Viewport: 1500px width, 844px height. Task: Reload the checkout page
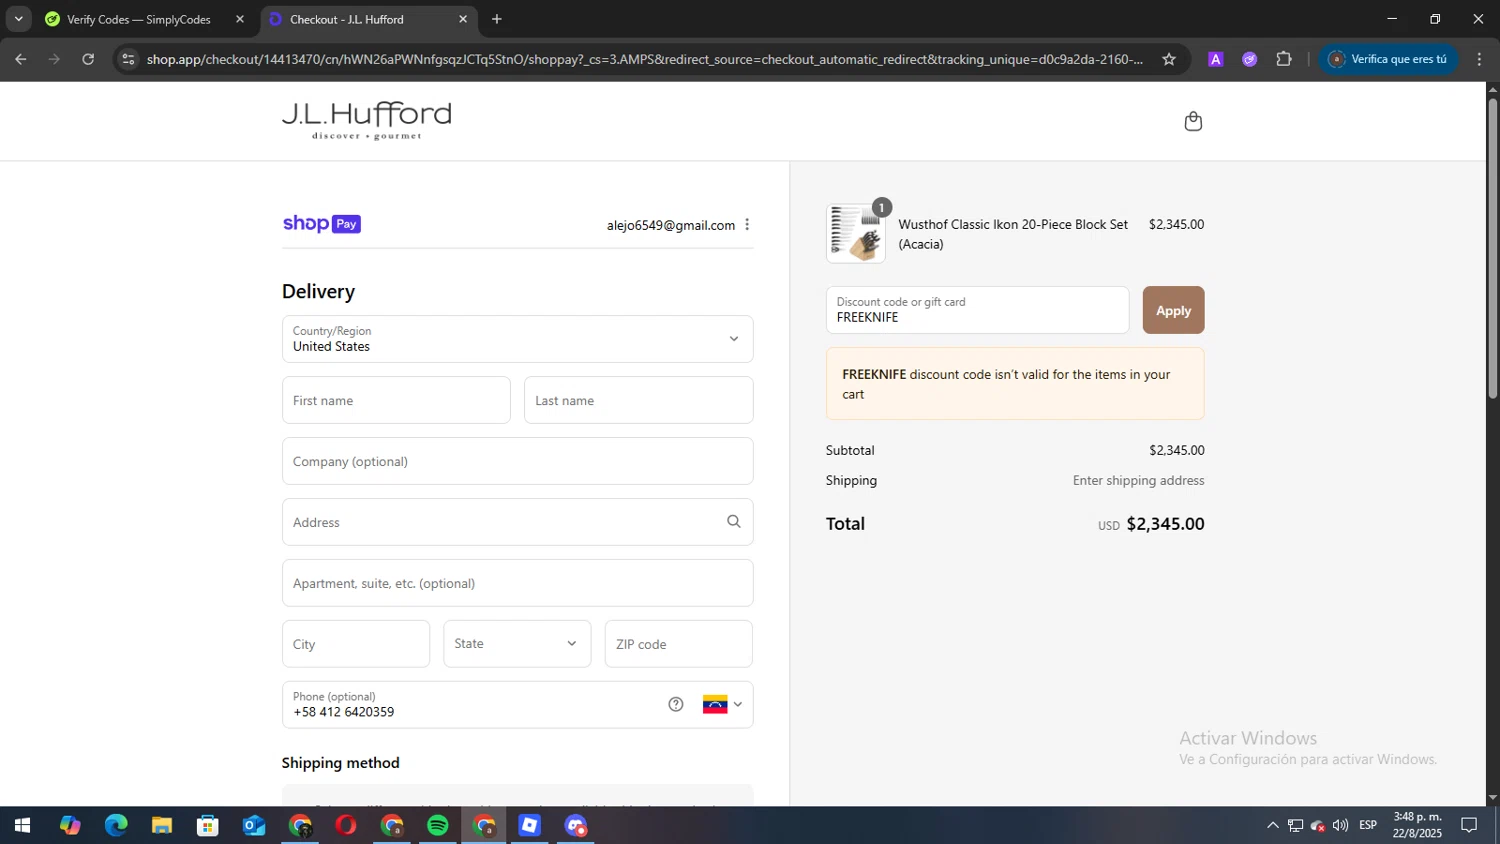tap(88, 59)
